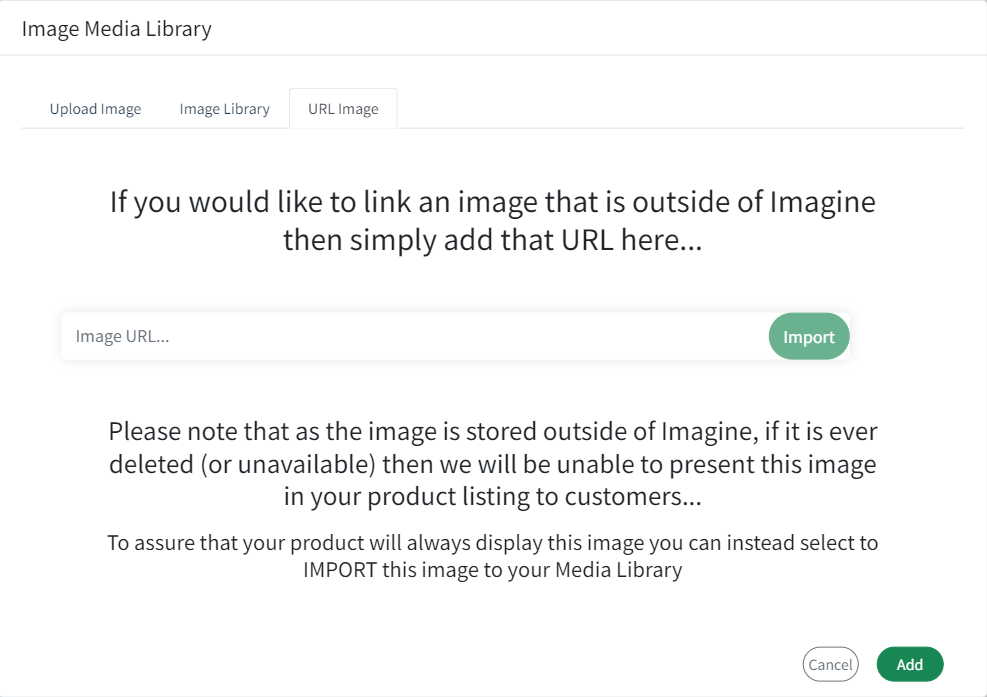
Task: Click the Import button
Action: 809,336
